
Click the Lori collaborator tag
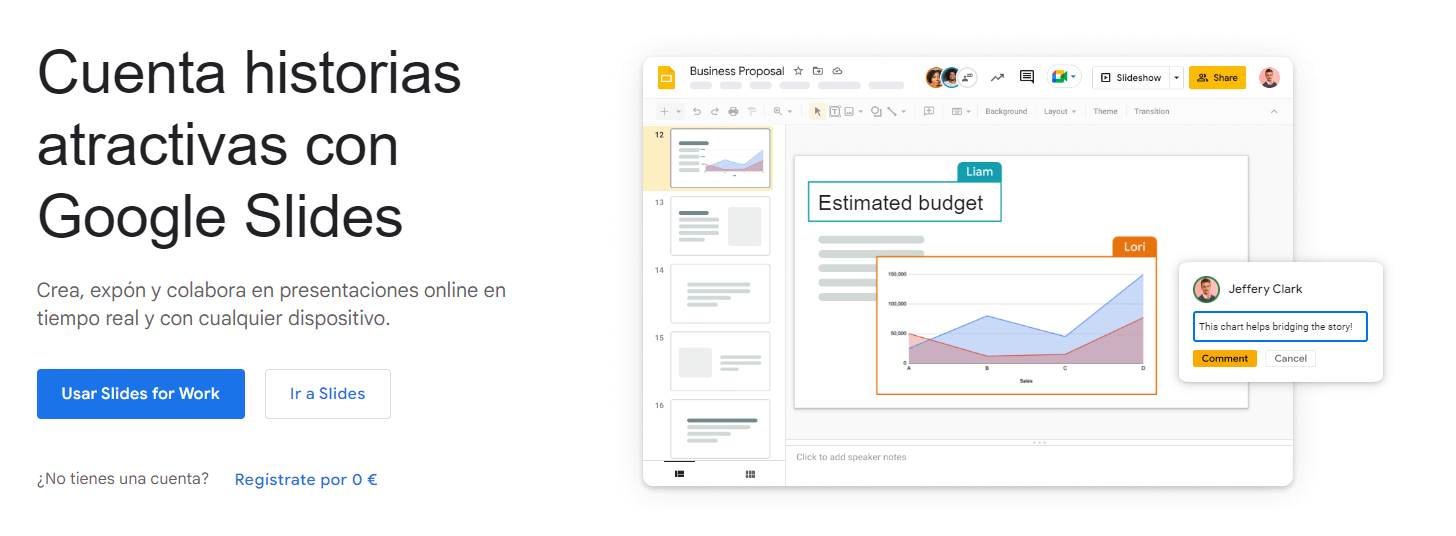click(1134, 247)
